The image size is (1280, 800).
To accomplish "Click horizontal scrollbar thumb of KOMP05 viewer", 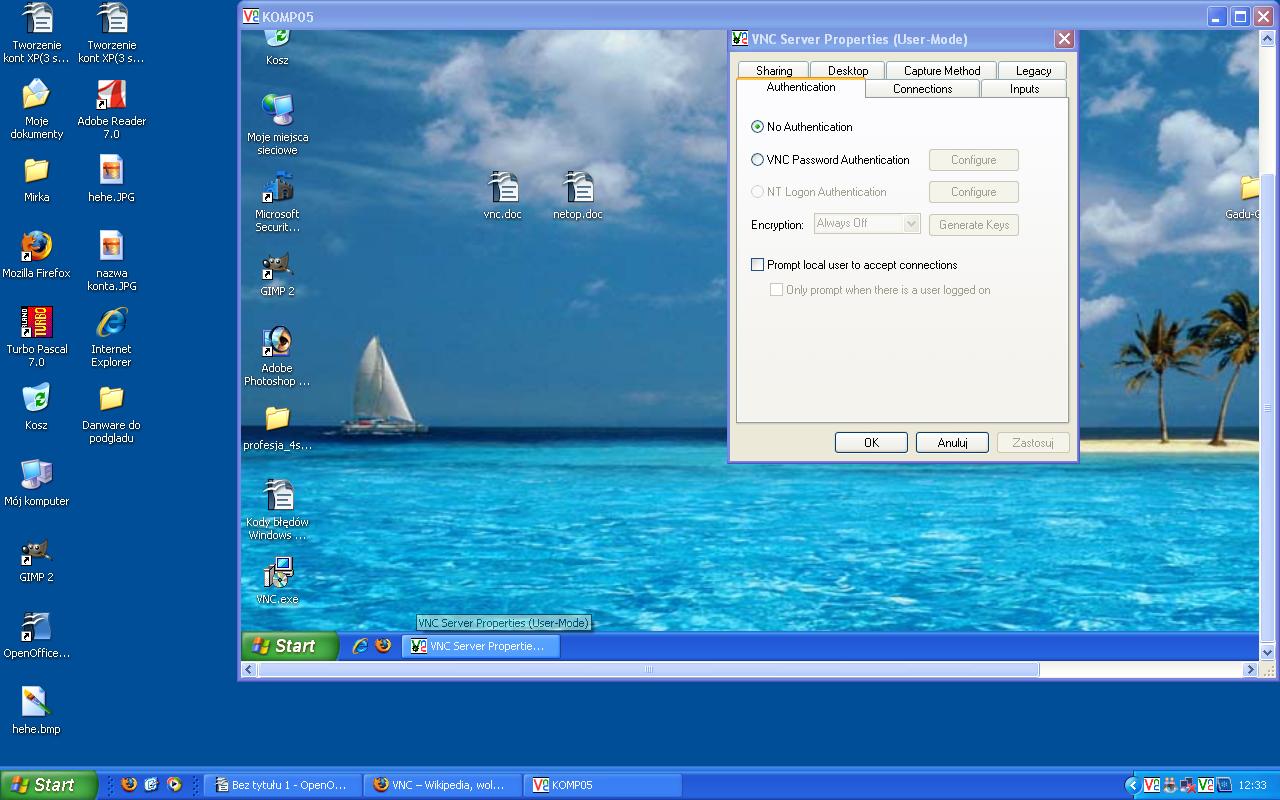I will 649,670.
